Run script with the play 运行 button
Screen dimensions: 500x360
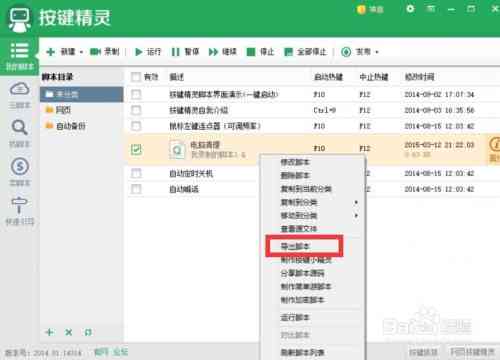pyautogui.click(x=148, y=52)
